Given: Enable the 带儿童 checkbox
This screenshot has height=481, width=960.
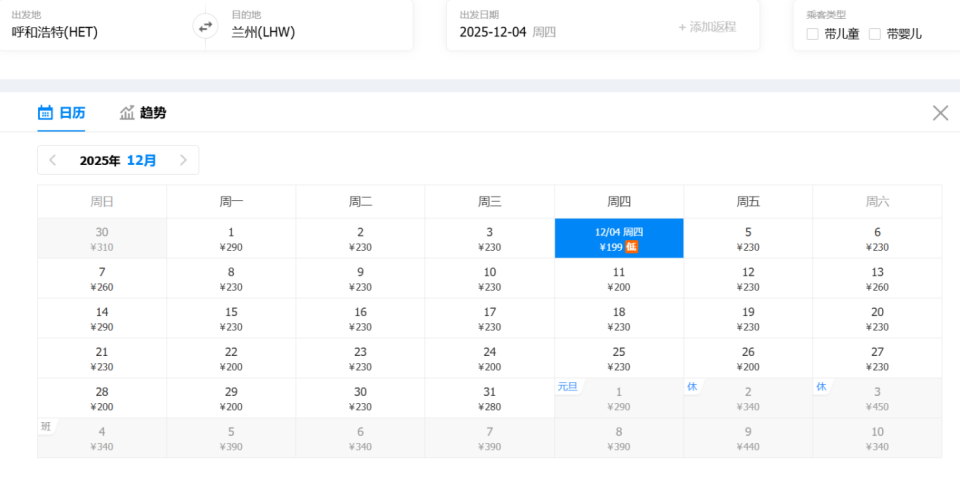Looking at the screenshot, I should 813,34.
